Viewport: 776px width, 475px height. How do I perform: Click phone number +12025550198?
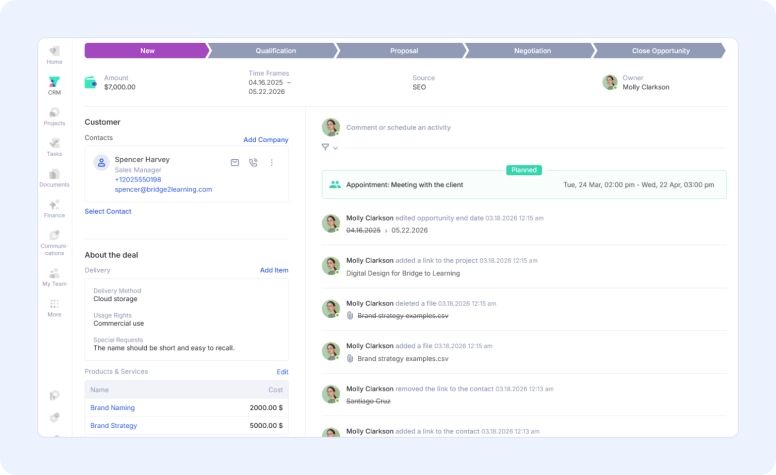[x=138, y=180]
